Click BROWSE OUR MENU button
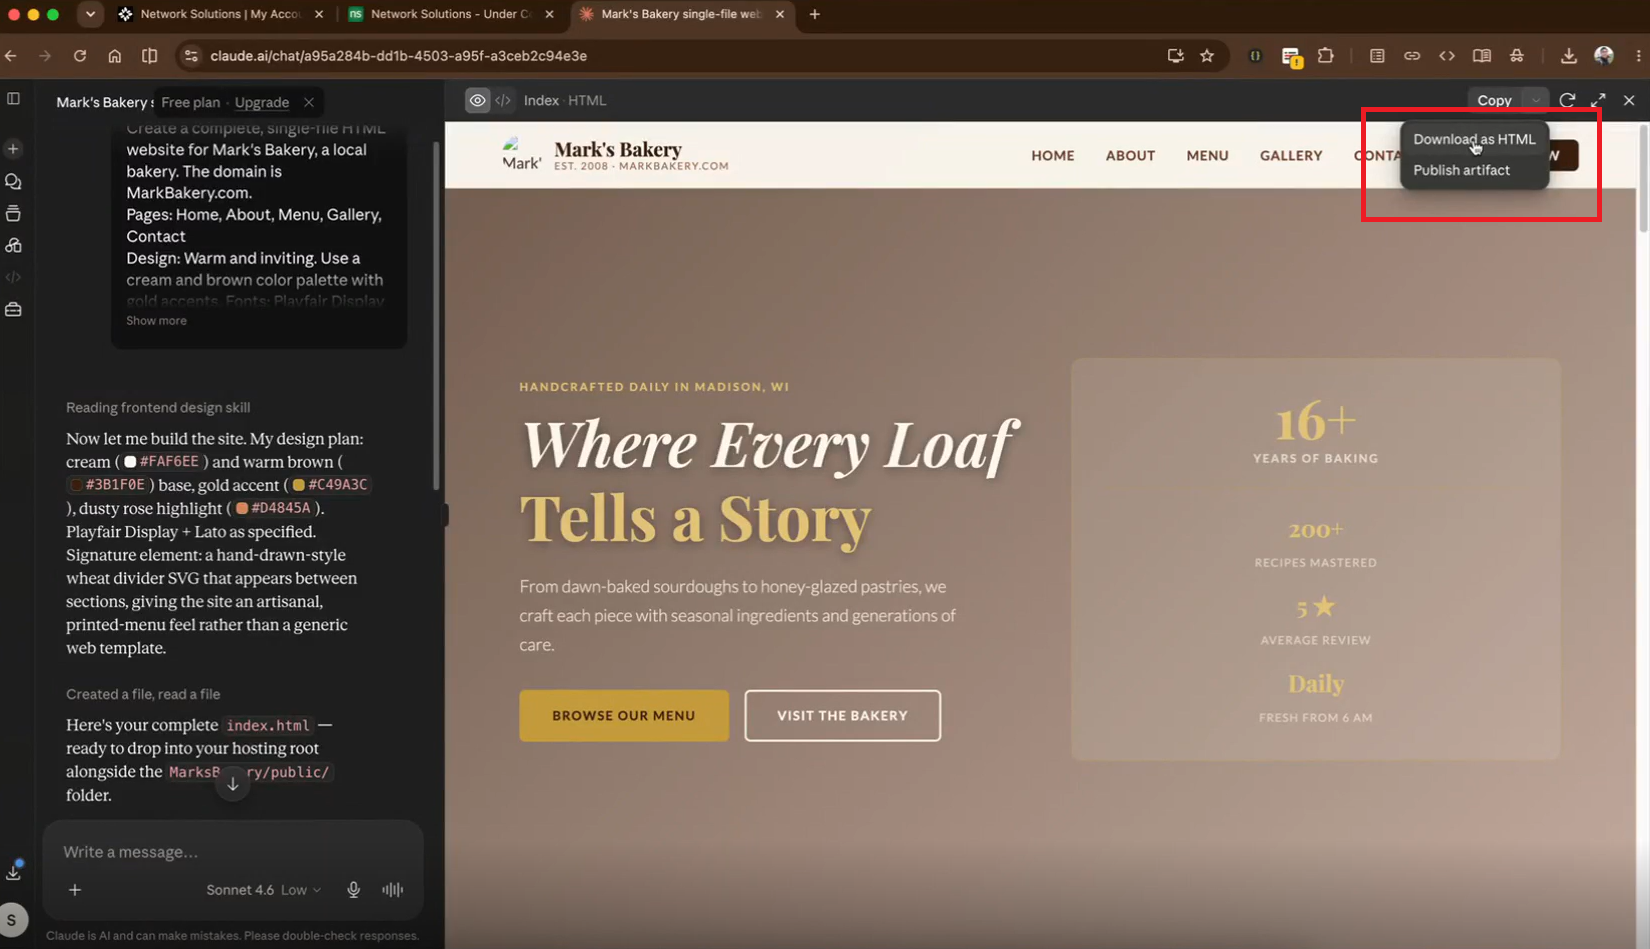Screen dimensions: 1650x949 624,716
